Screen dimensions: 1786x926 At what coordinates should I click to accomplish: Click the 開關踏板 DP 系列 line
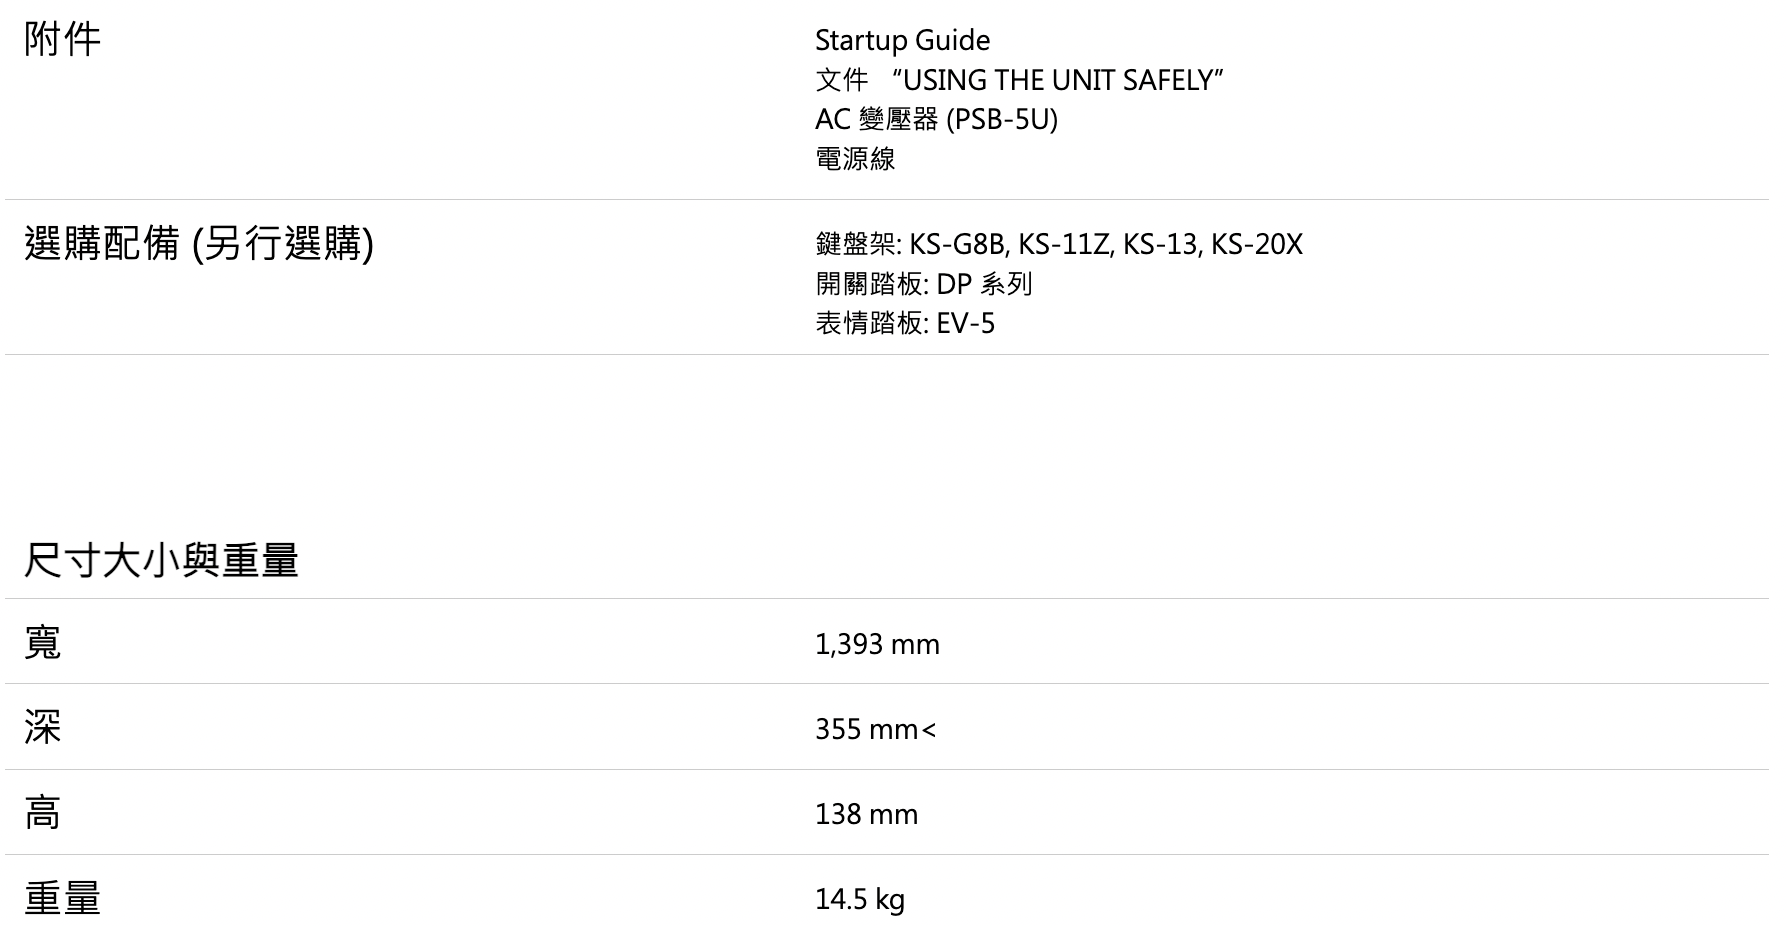(x=923, y=284)
